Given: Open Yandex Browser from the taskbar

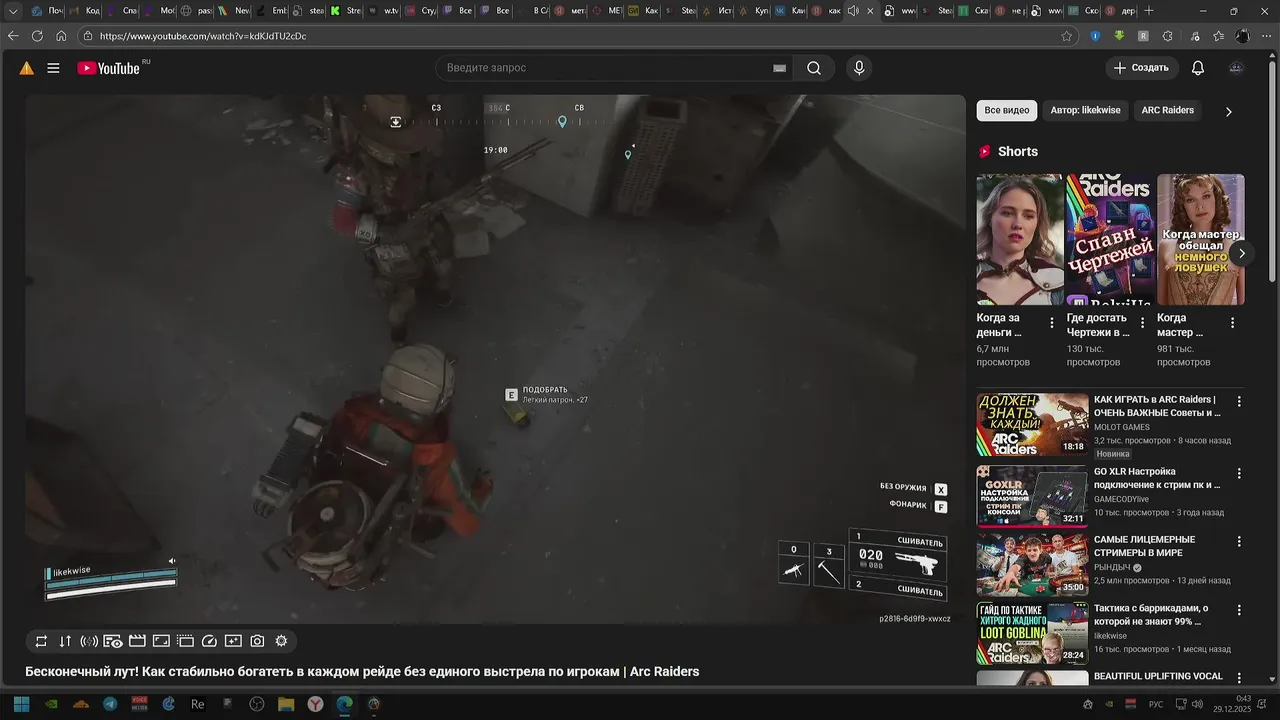Looking at the screenshot, I should point(315,704).
